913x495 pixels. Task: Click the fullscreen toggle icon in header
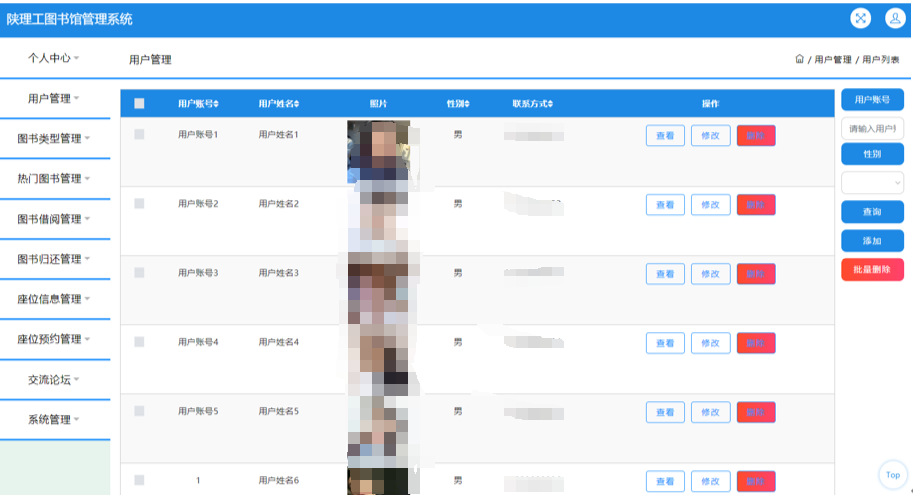[860, 19]
